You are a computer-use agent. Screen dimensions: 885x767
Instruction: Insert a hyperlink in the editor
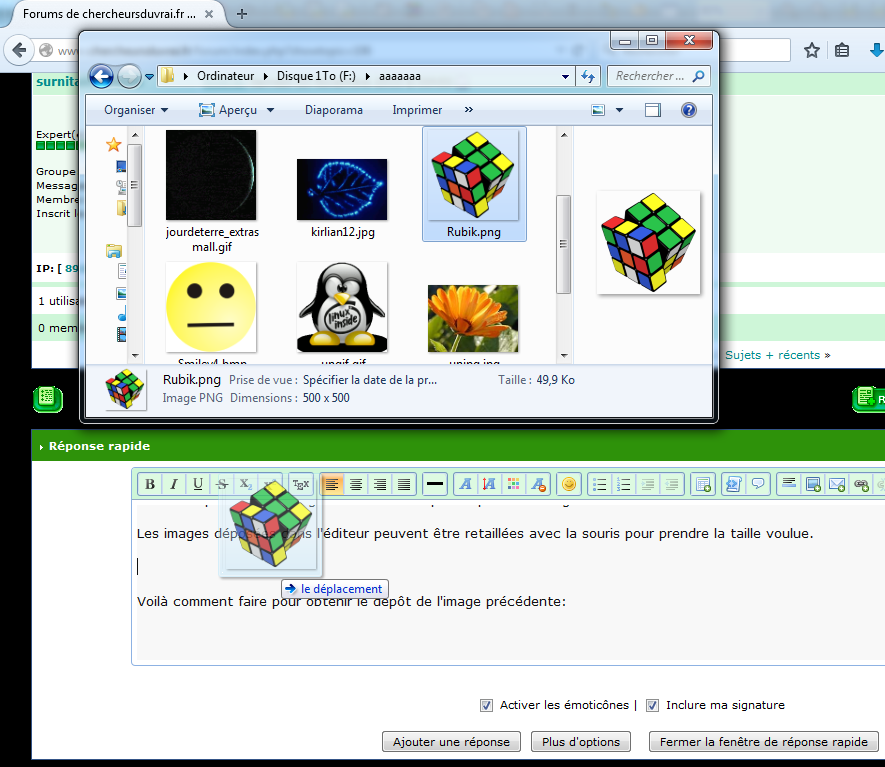click(861, 484)
